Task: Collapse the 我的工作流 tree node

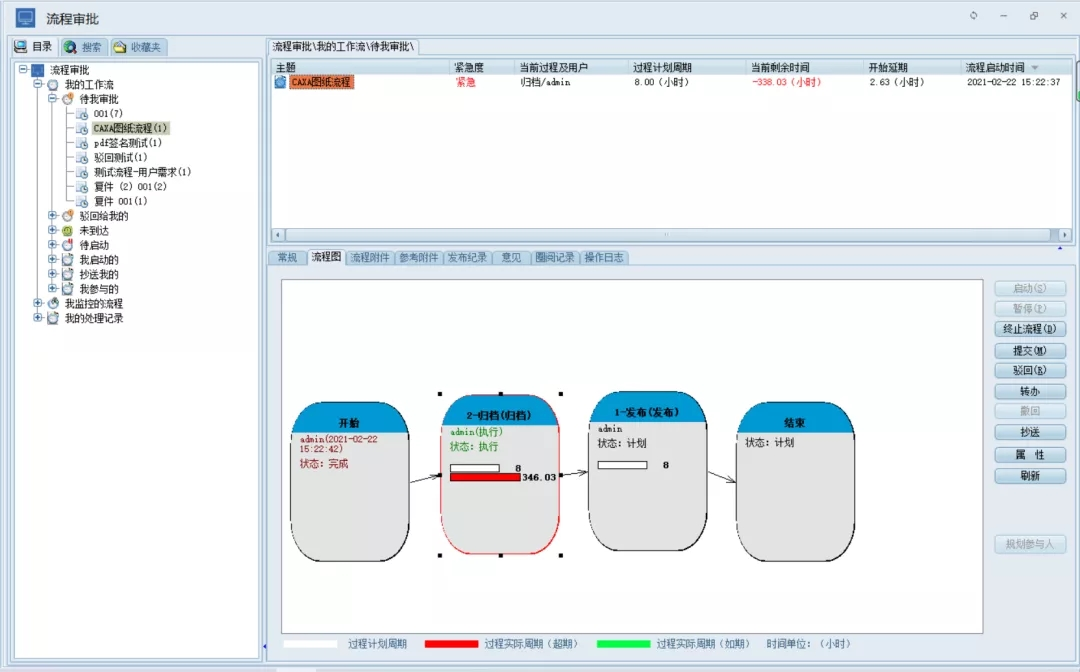Action: [x=38, y=85]
